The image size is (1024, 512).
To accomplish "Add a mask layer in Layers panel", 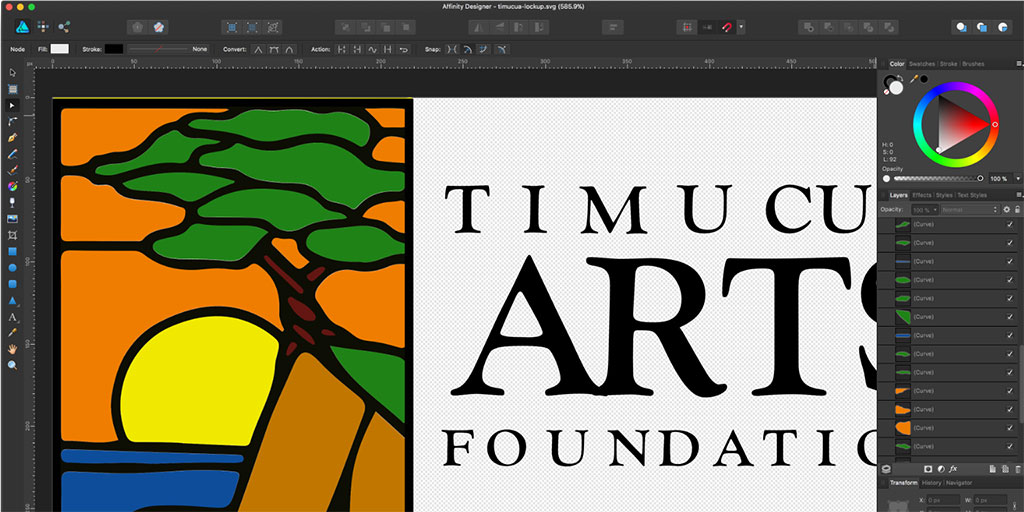I will 927,469.
